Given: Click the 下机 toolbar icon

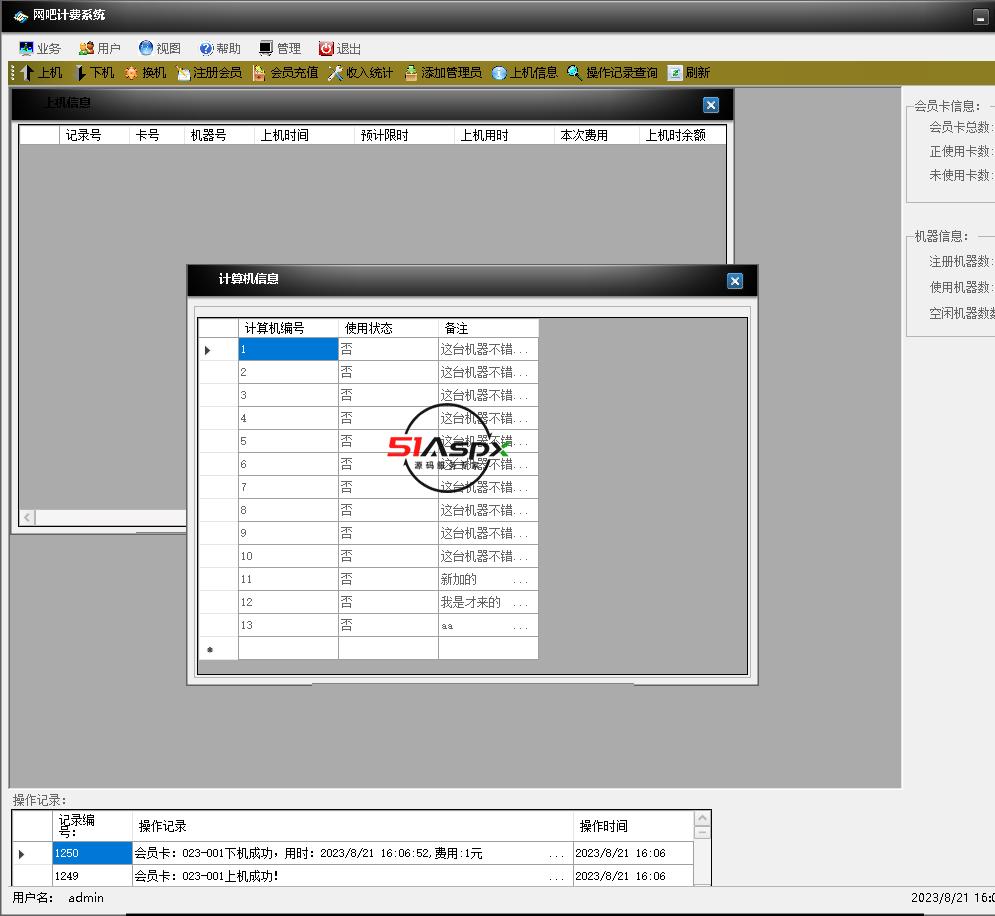Looking at the screenshot, I should click(x=81, y=73).
